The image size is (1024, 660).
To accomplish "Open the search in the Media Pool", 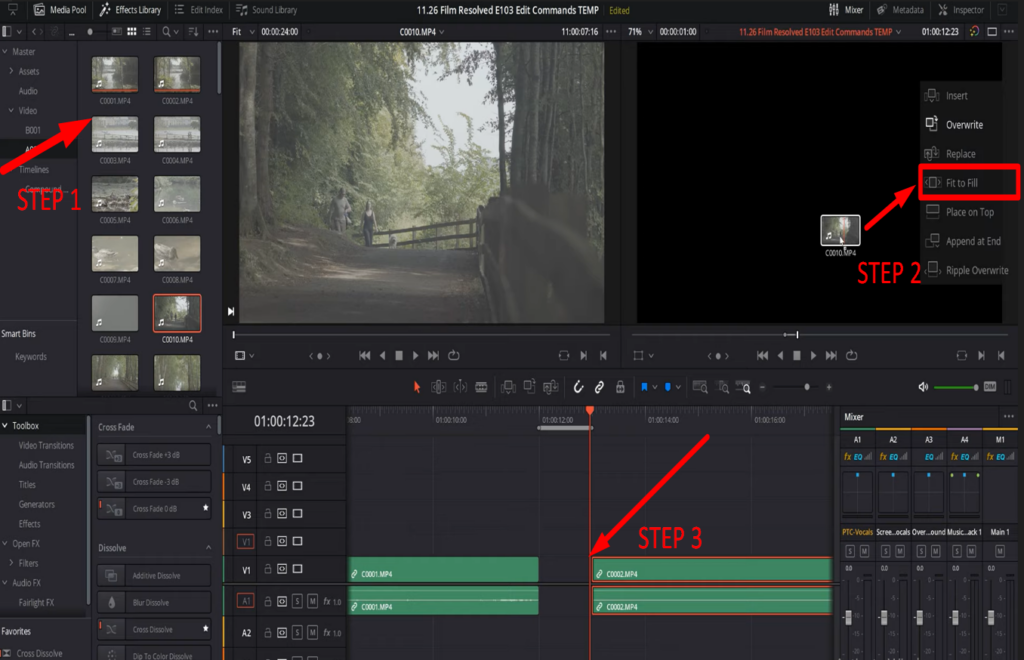I will 164,31.
